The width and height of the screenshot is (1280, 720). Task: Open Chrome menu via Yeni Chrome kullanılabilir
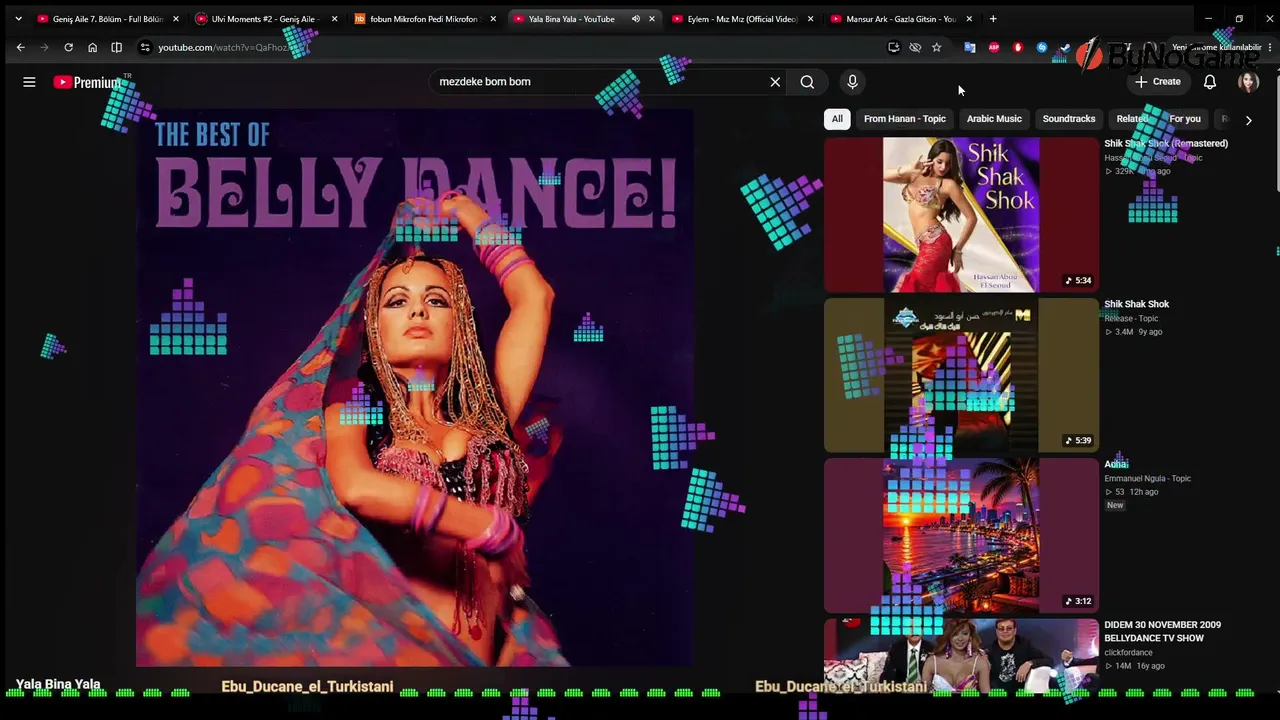pyautogui.click(x=1217, y=47)
